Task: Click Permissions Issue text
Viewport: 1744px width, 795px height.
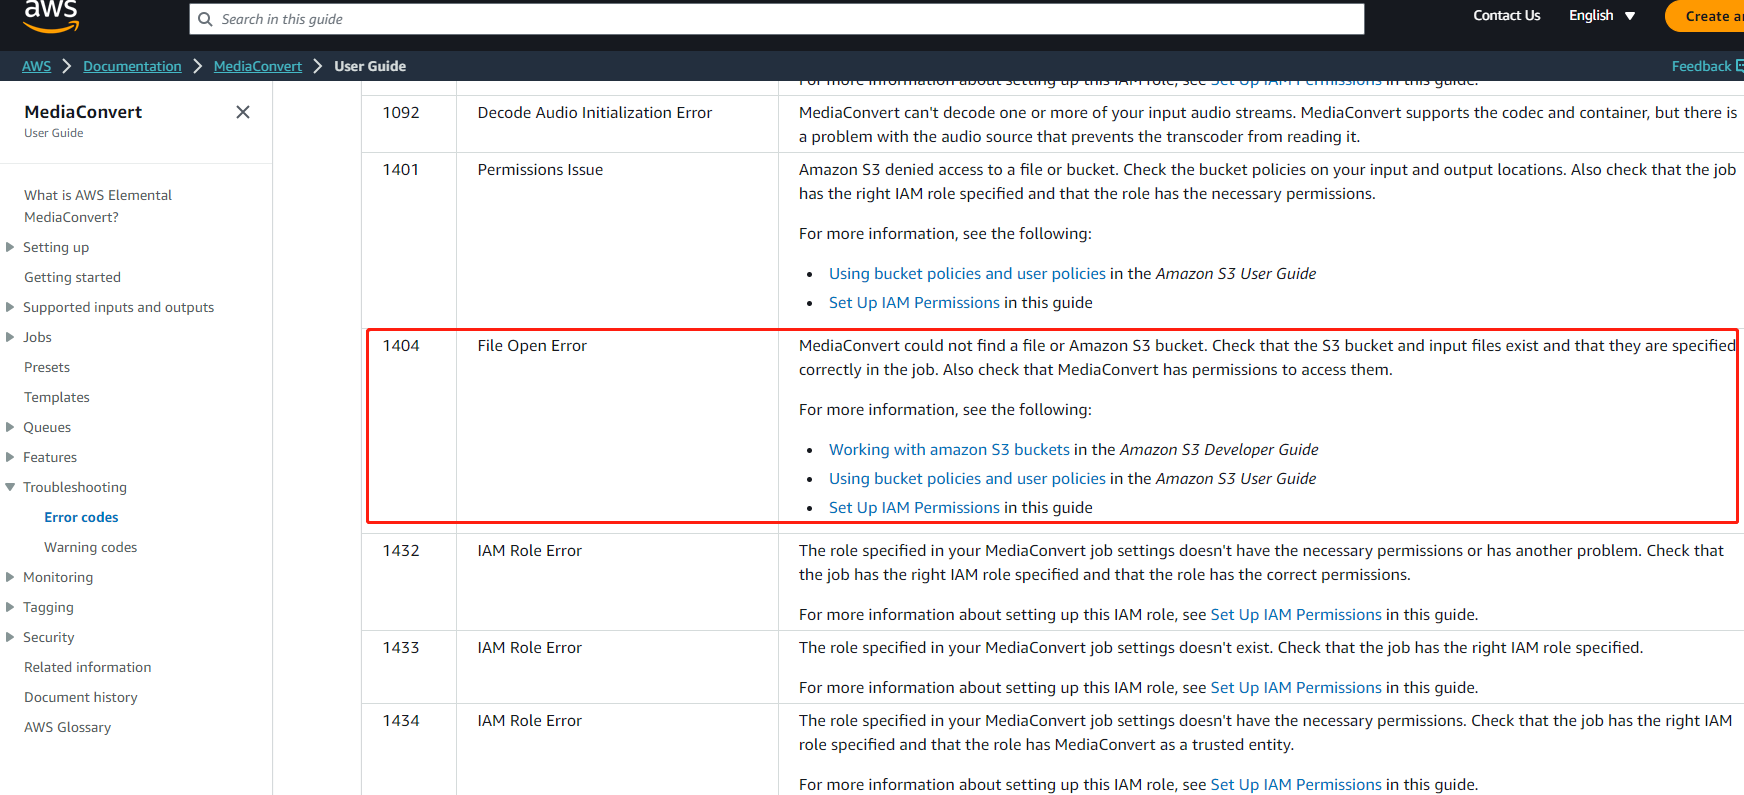Action: click(540, 169)
